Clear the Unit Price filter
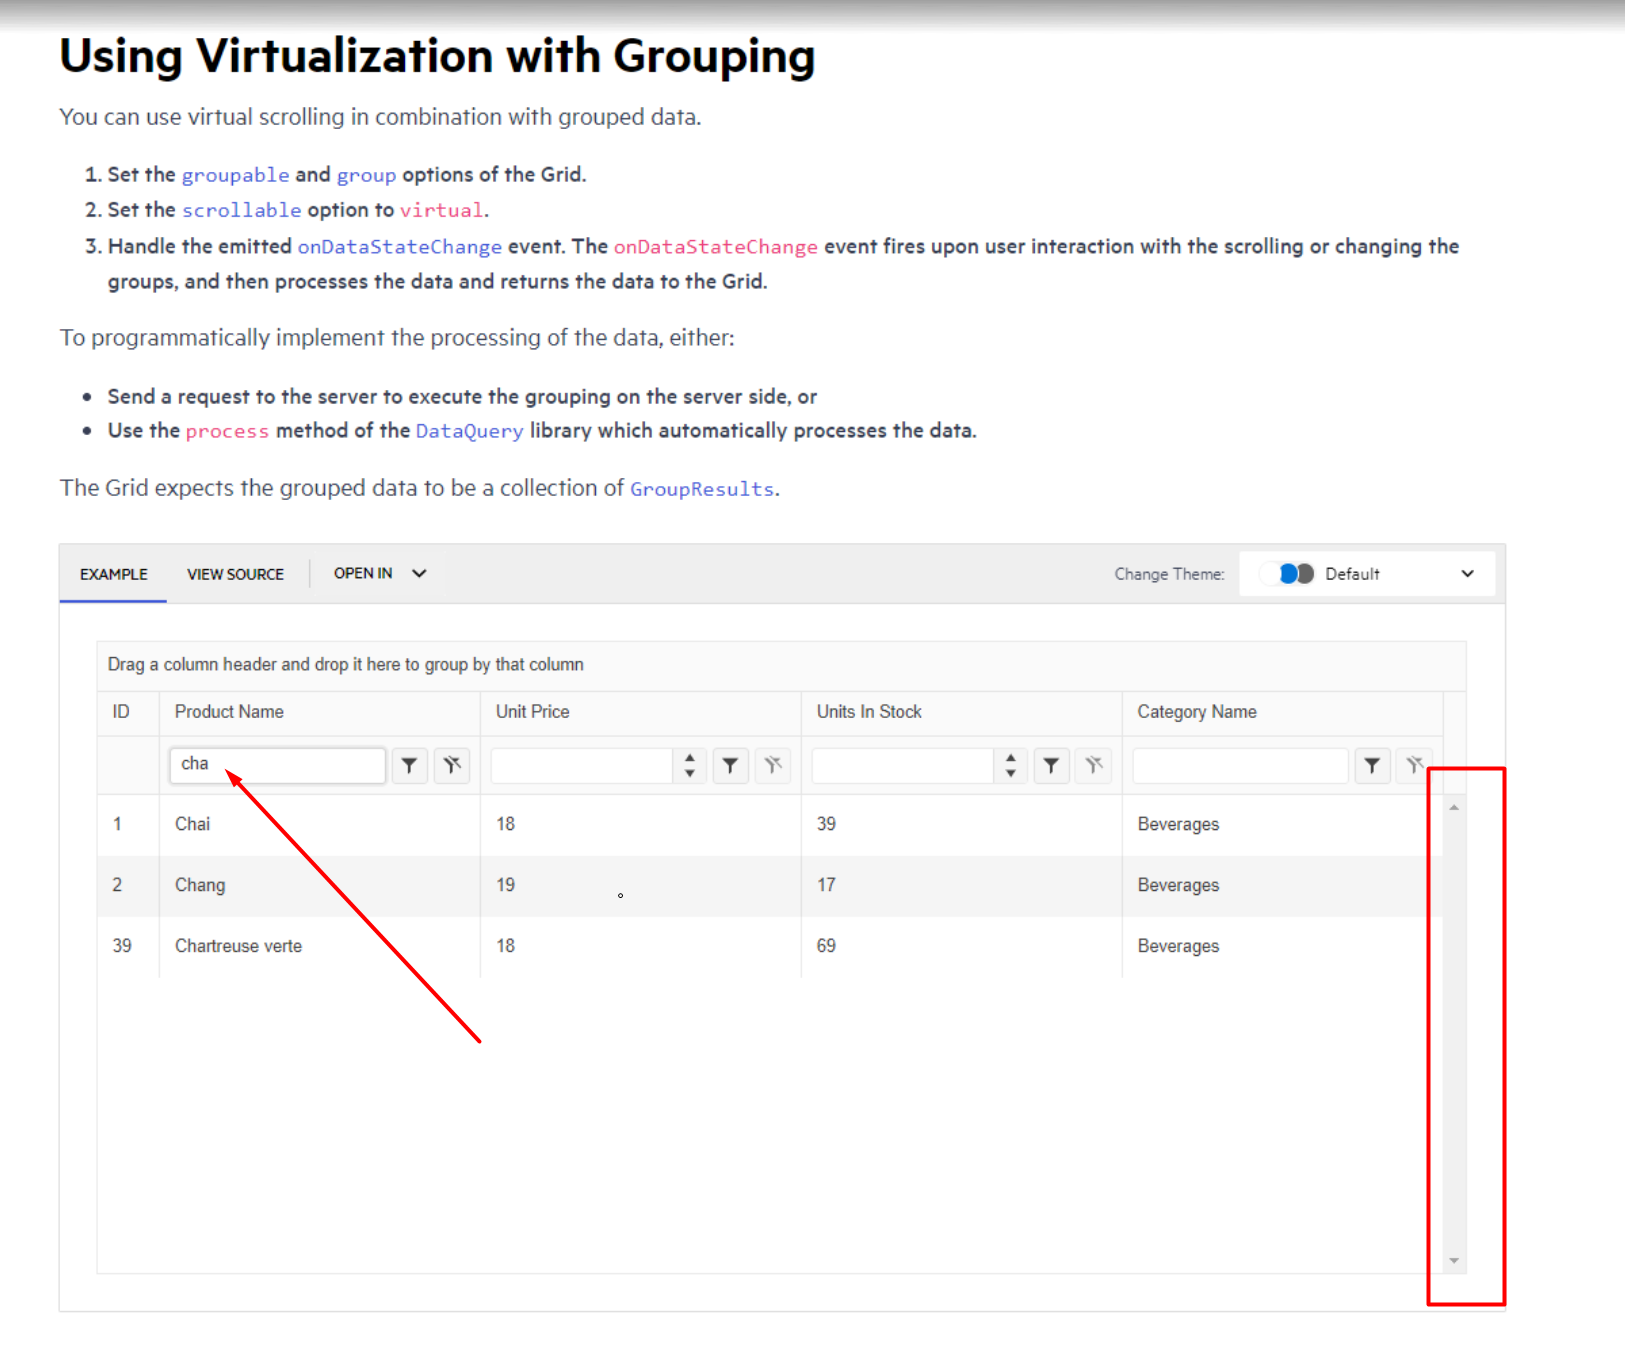Image resolution: width=1625 pixels, height=1345 pixels. pos(773,766)
